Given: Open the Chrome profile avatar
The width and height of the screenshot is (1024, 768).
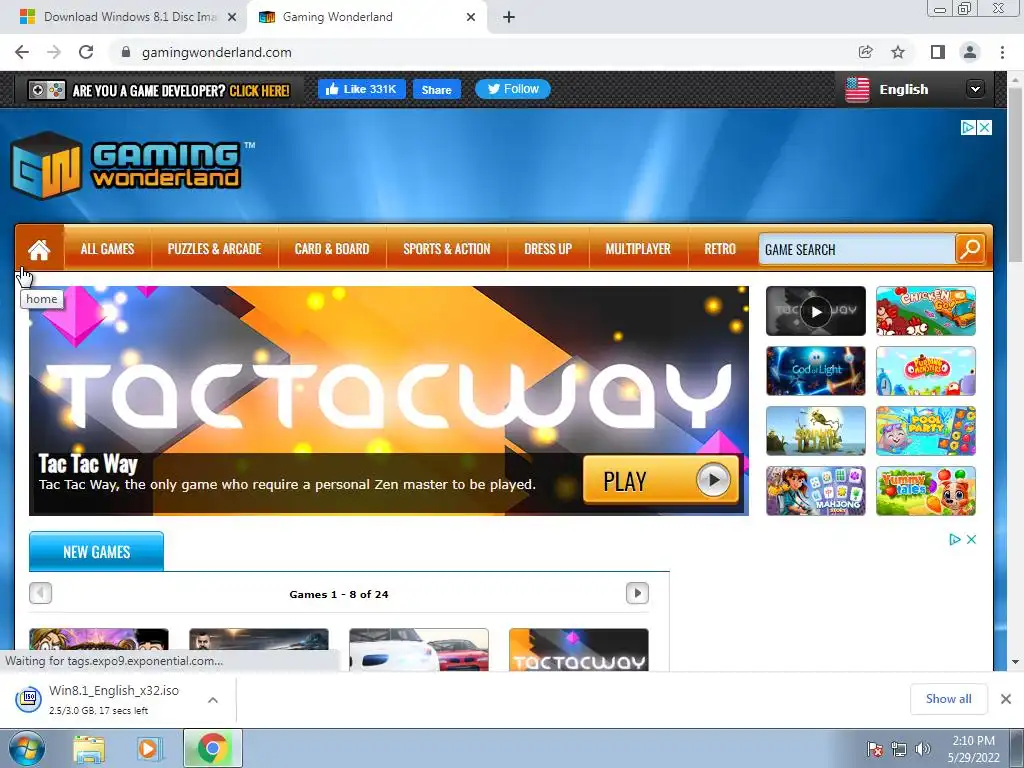Looking at the screenshot, I should pyautogui.click(x=970, y=52).
